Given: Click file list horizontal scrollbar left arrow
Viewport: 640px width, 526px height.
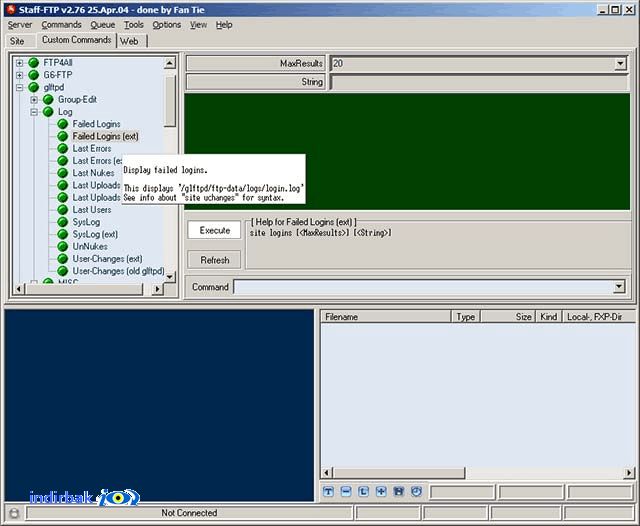Looking at the screenshot, I should tap(326, 473).
